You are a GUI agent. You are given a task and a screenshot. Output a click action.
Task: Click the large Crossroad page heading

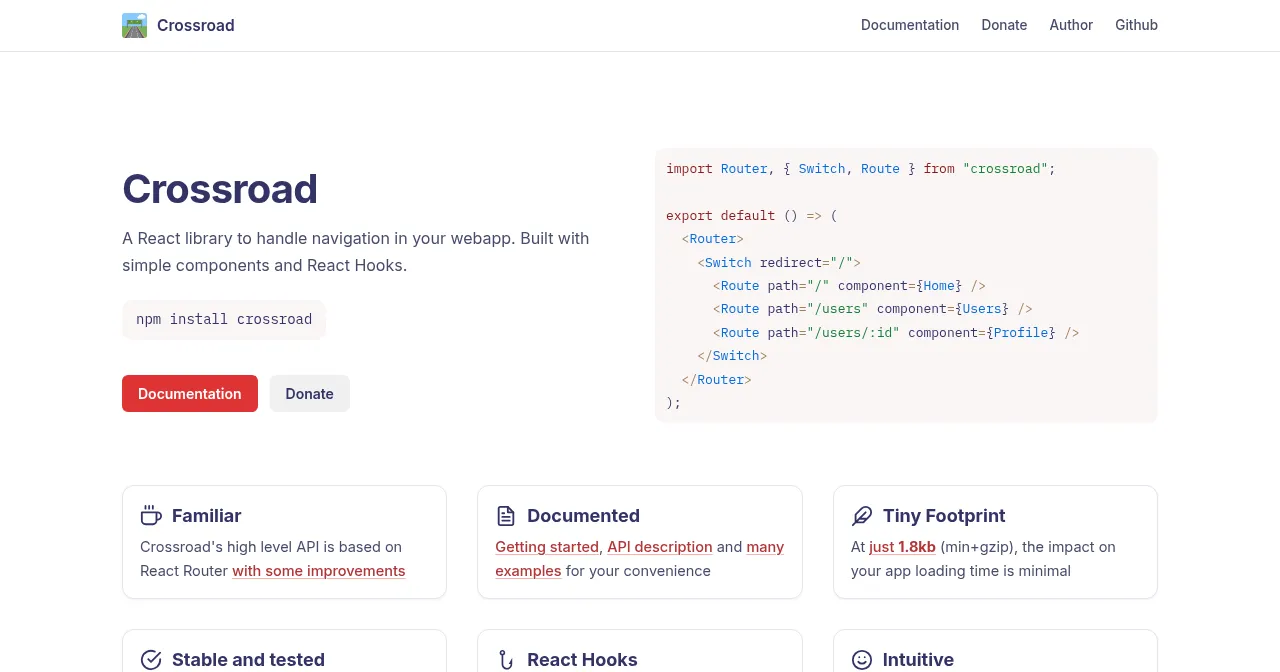click(220, 189)
